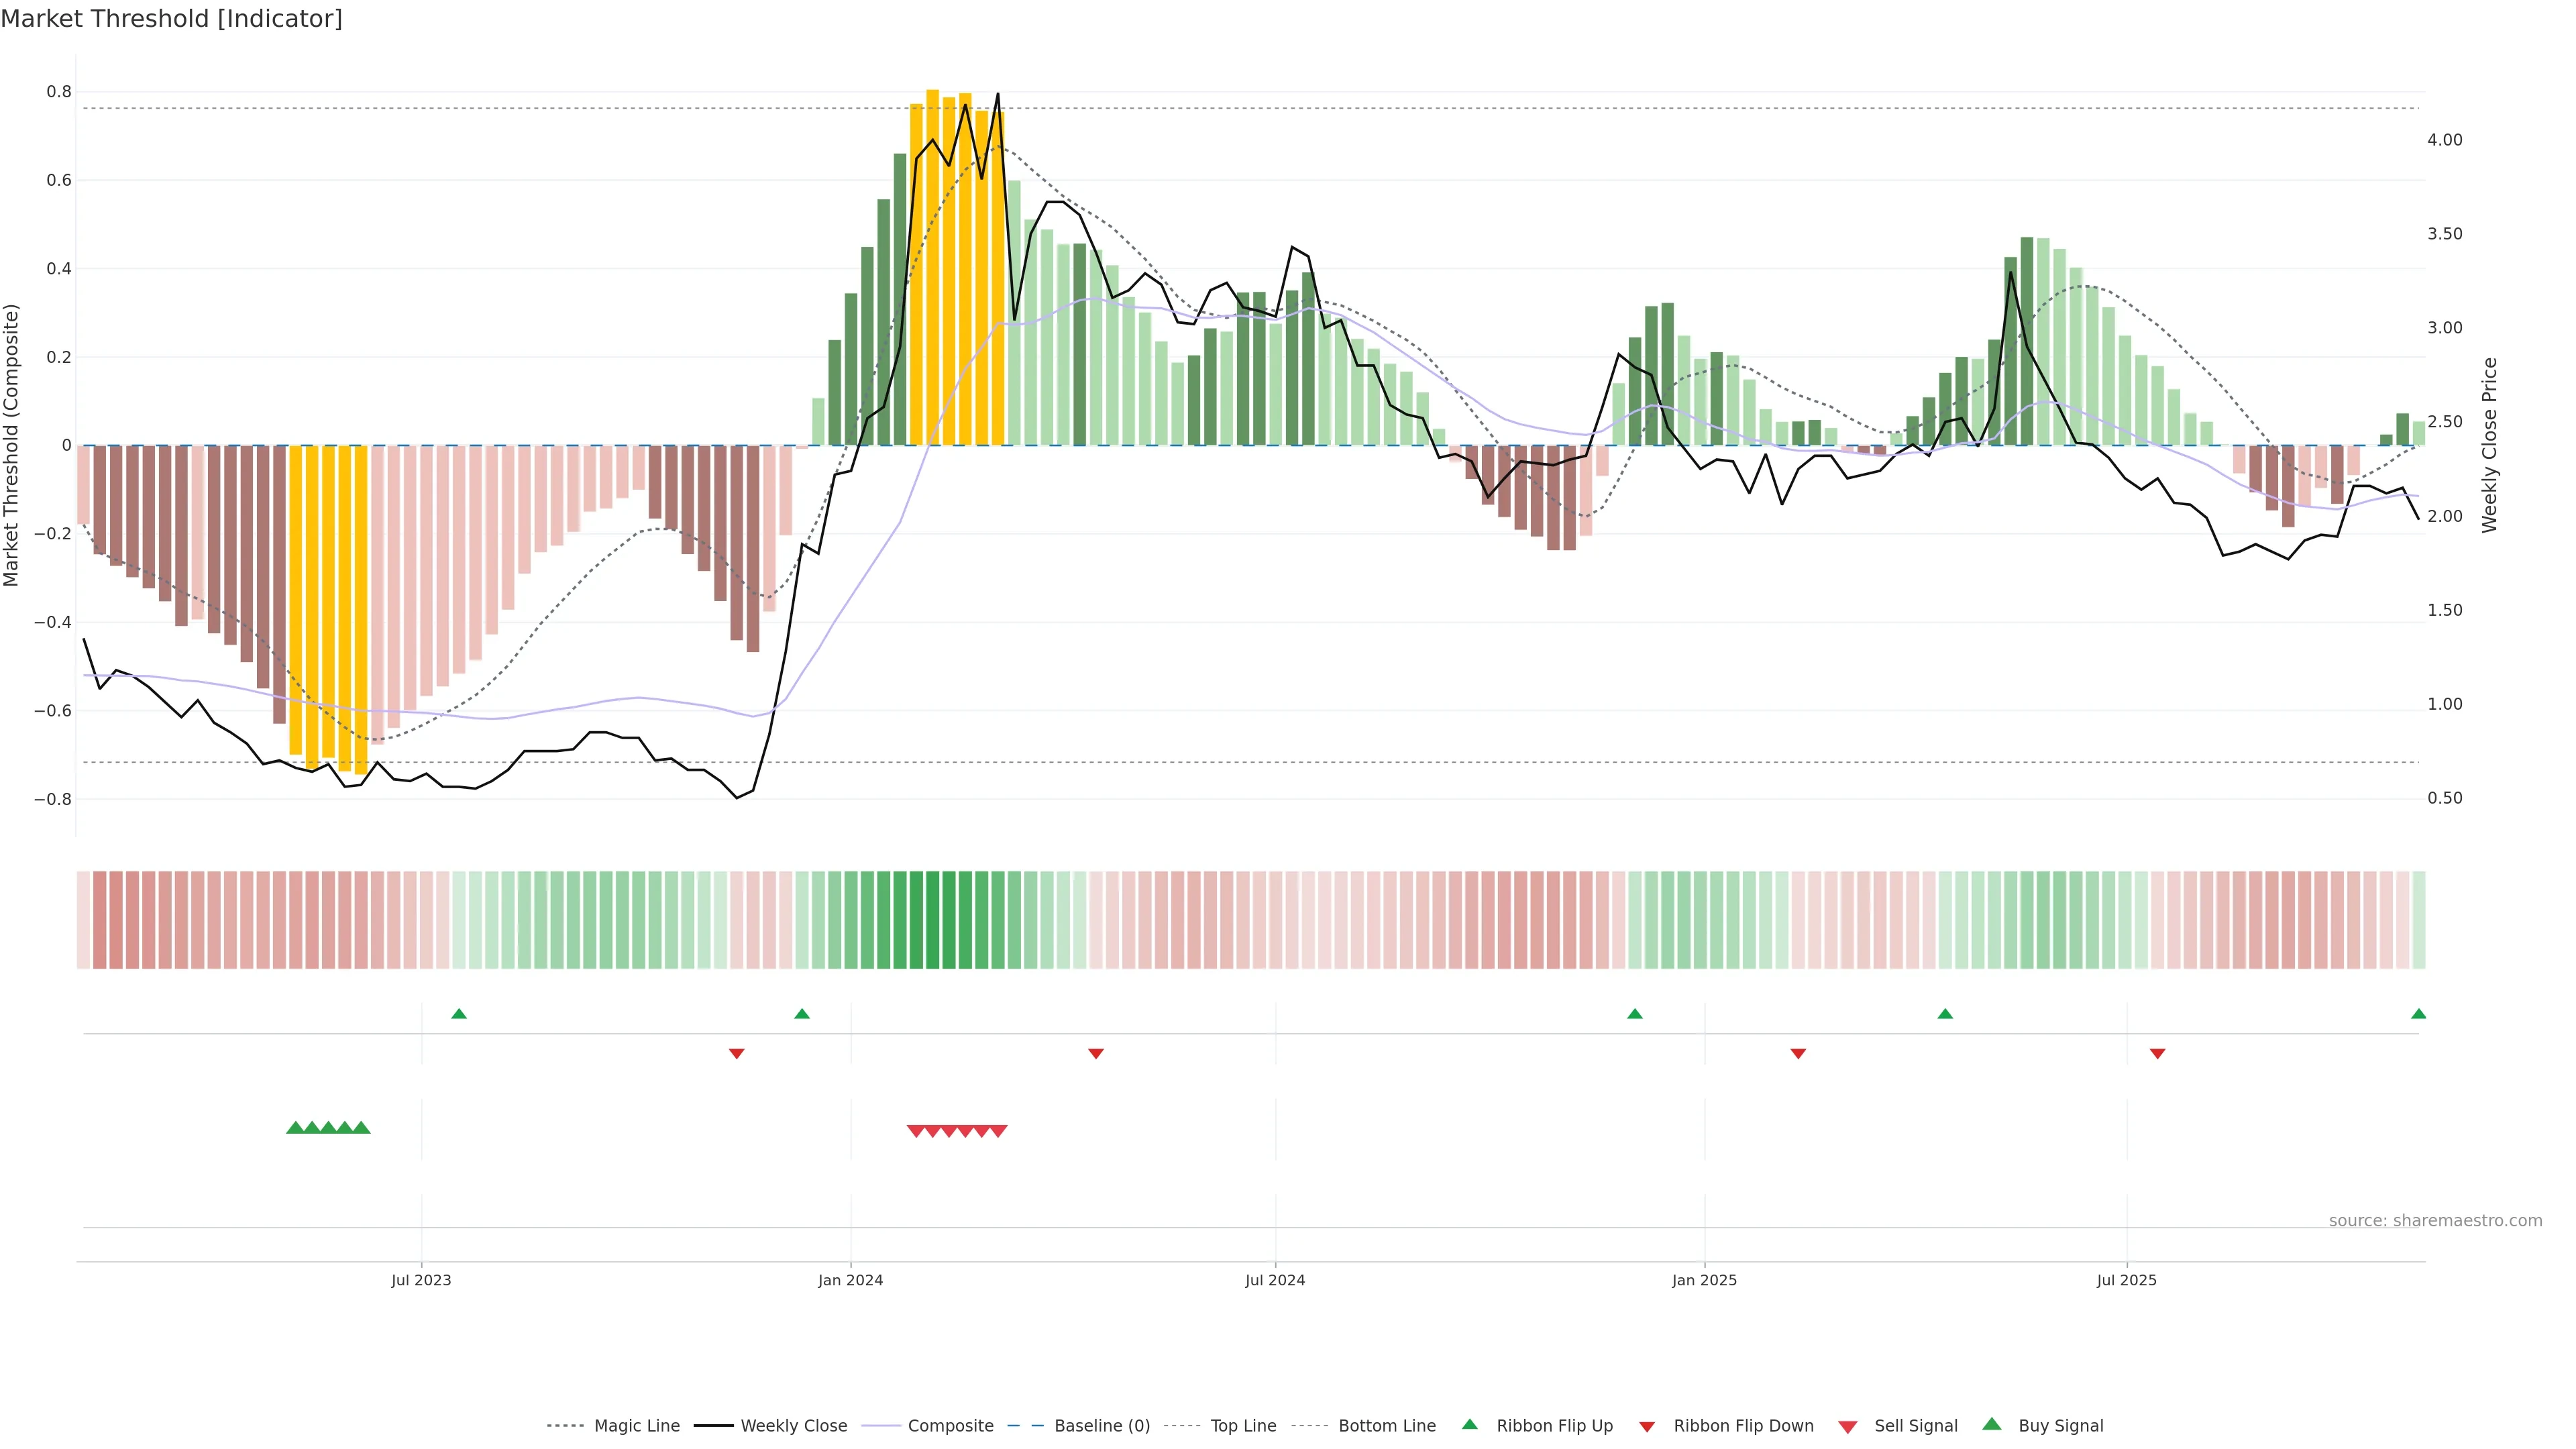Toggle the Top Line legend entry
Image resolution: width=2576 pixels, height=1449 pixels.
click(1243, 1426)
